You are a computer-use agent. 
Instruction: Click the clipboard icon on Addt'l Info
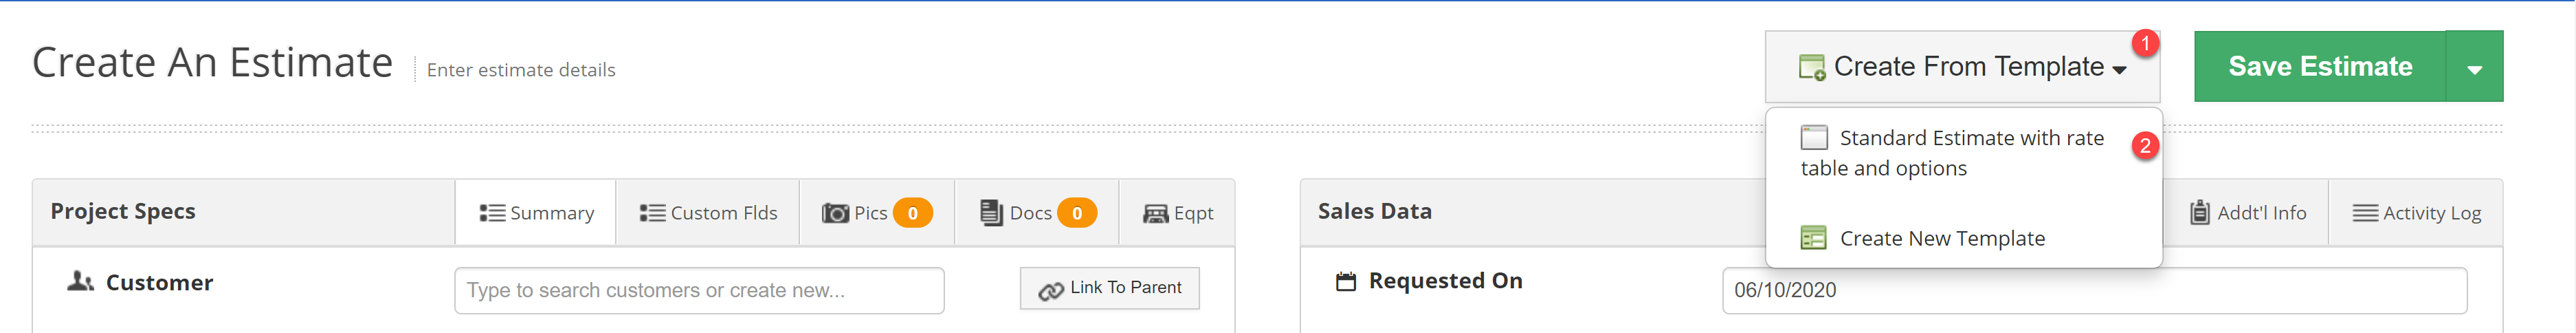(x=2200, y=212)
